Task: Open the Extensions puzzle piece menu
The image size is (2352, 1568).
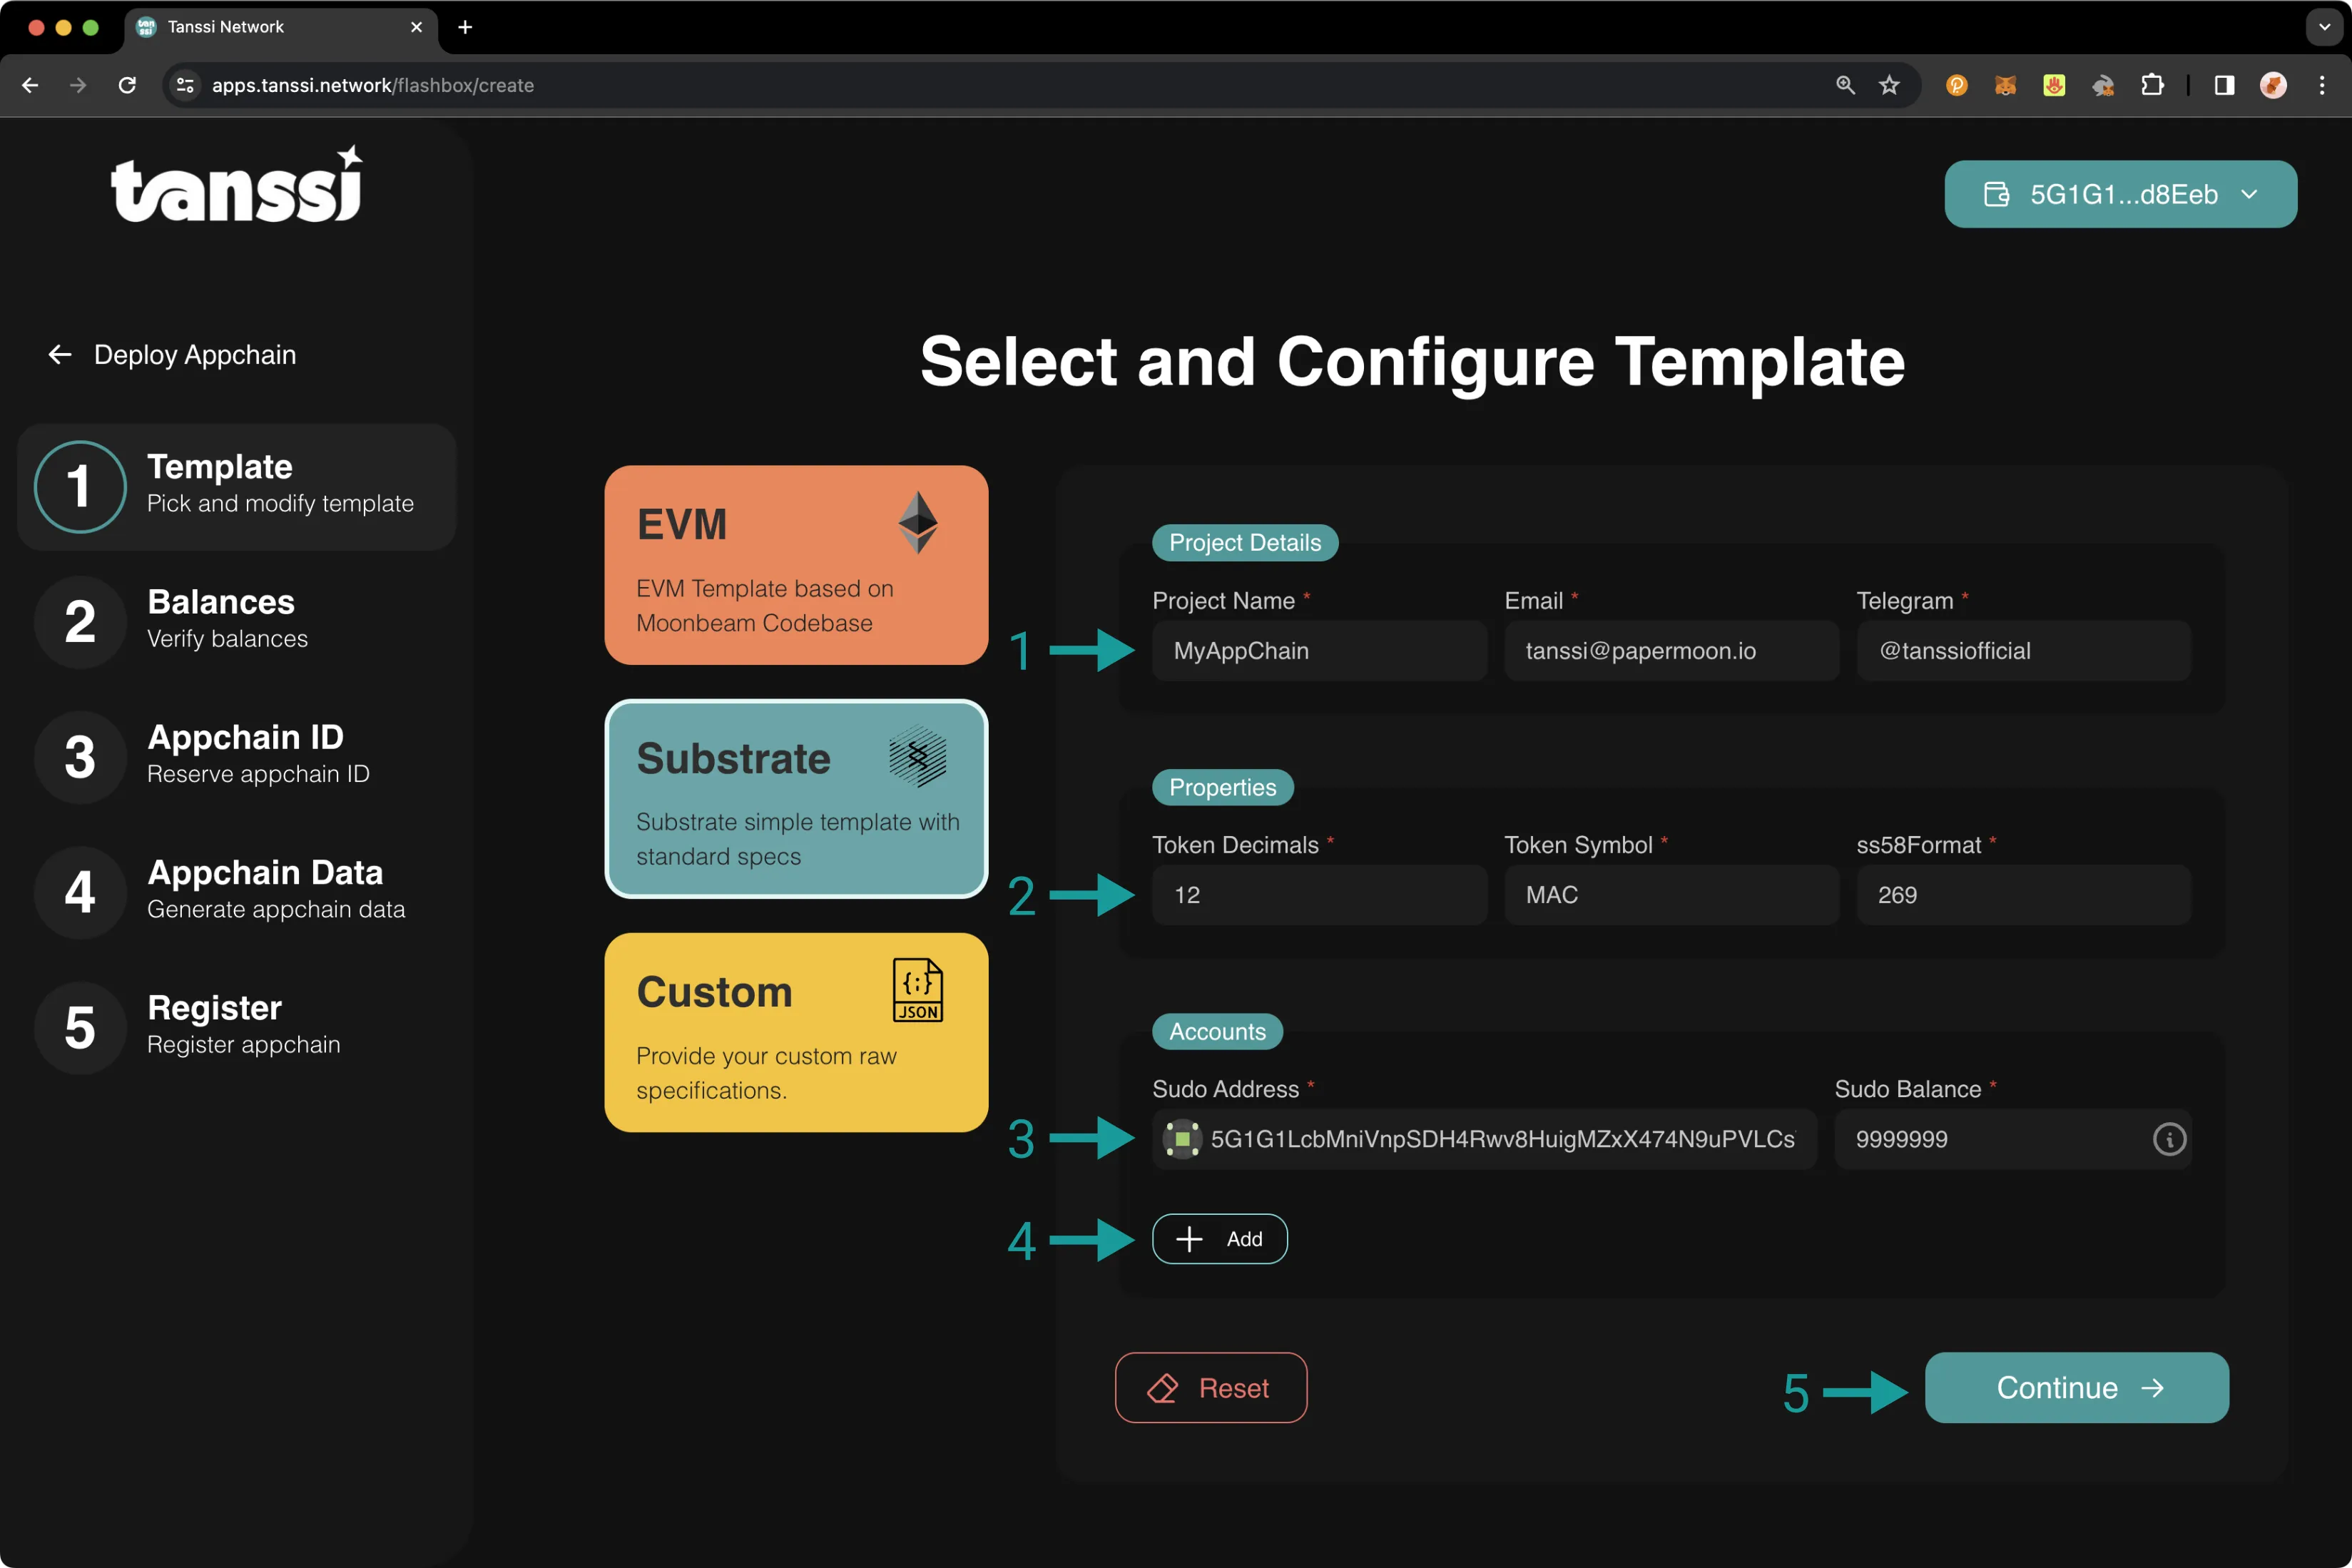Action: (x=2152, y=85)
